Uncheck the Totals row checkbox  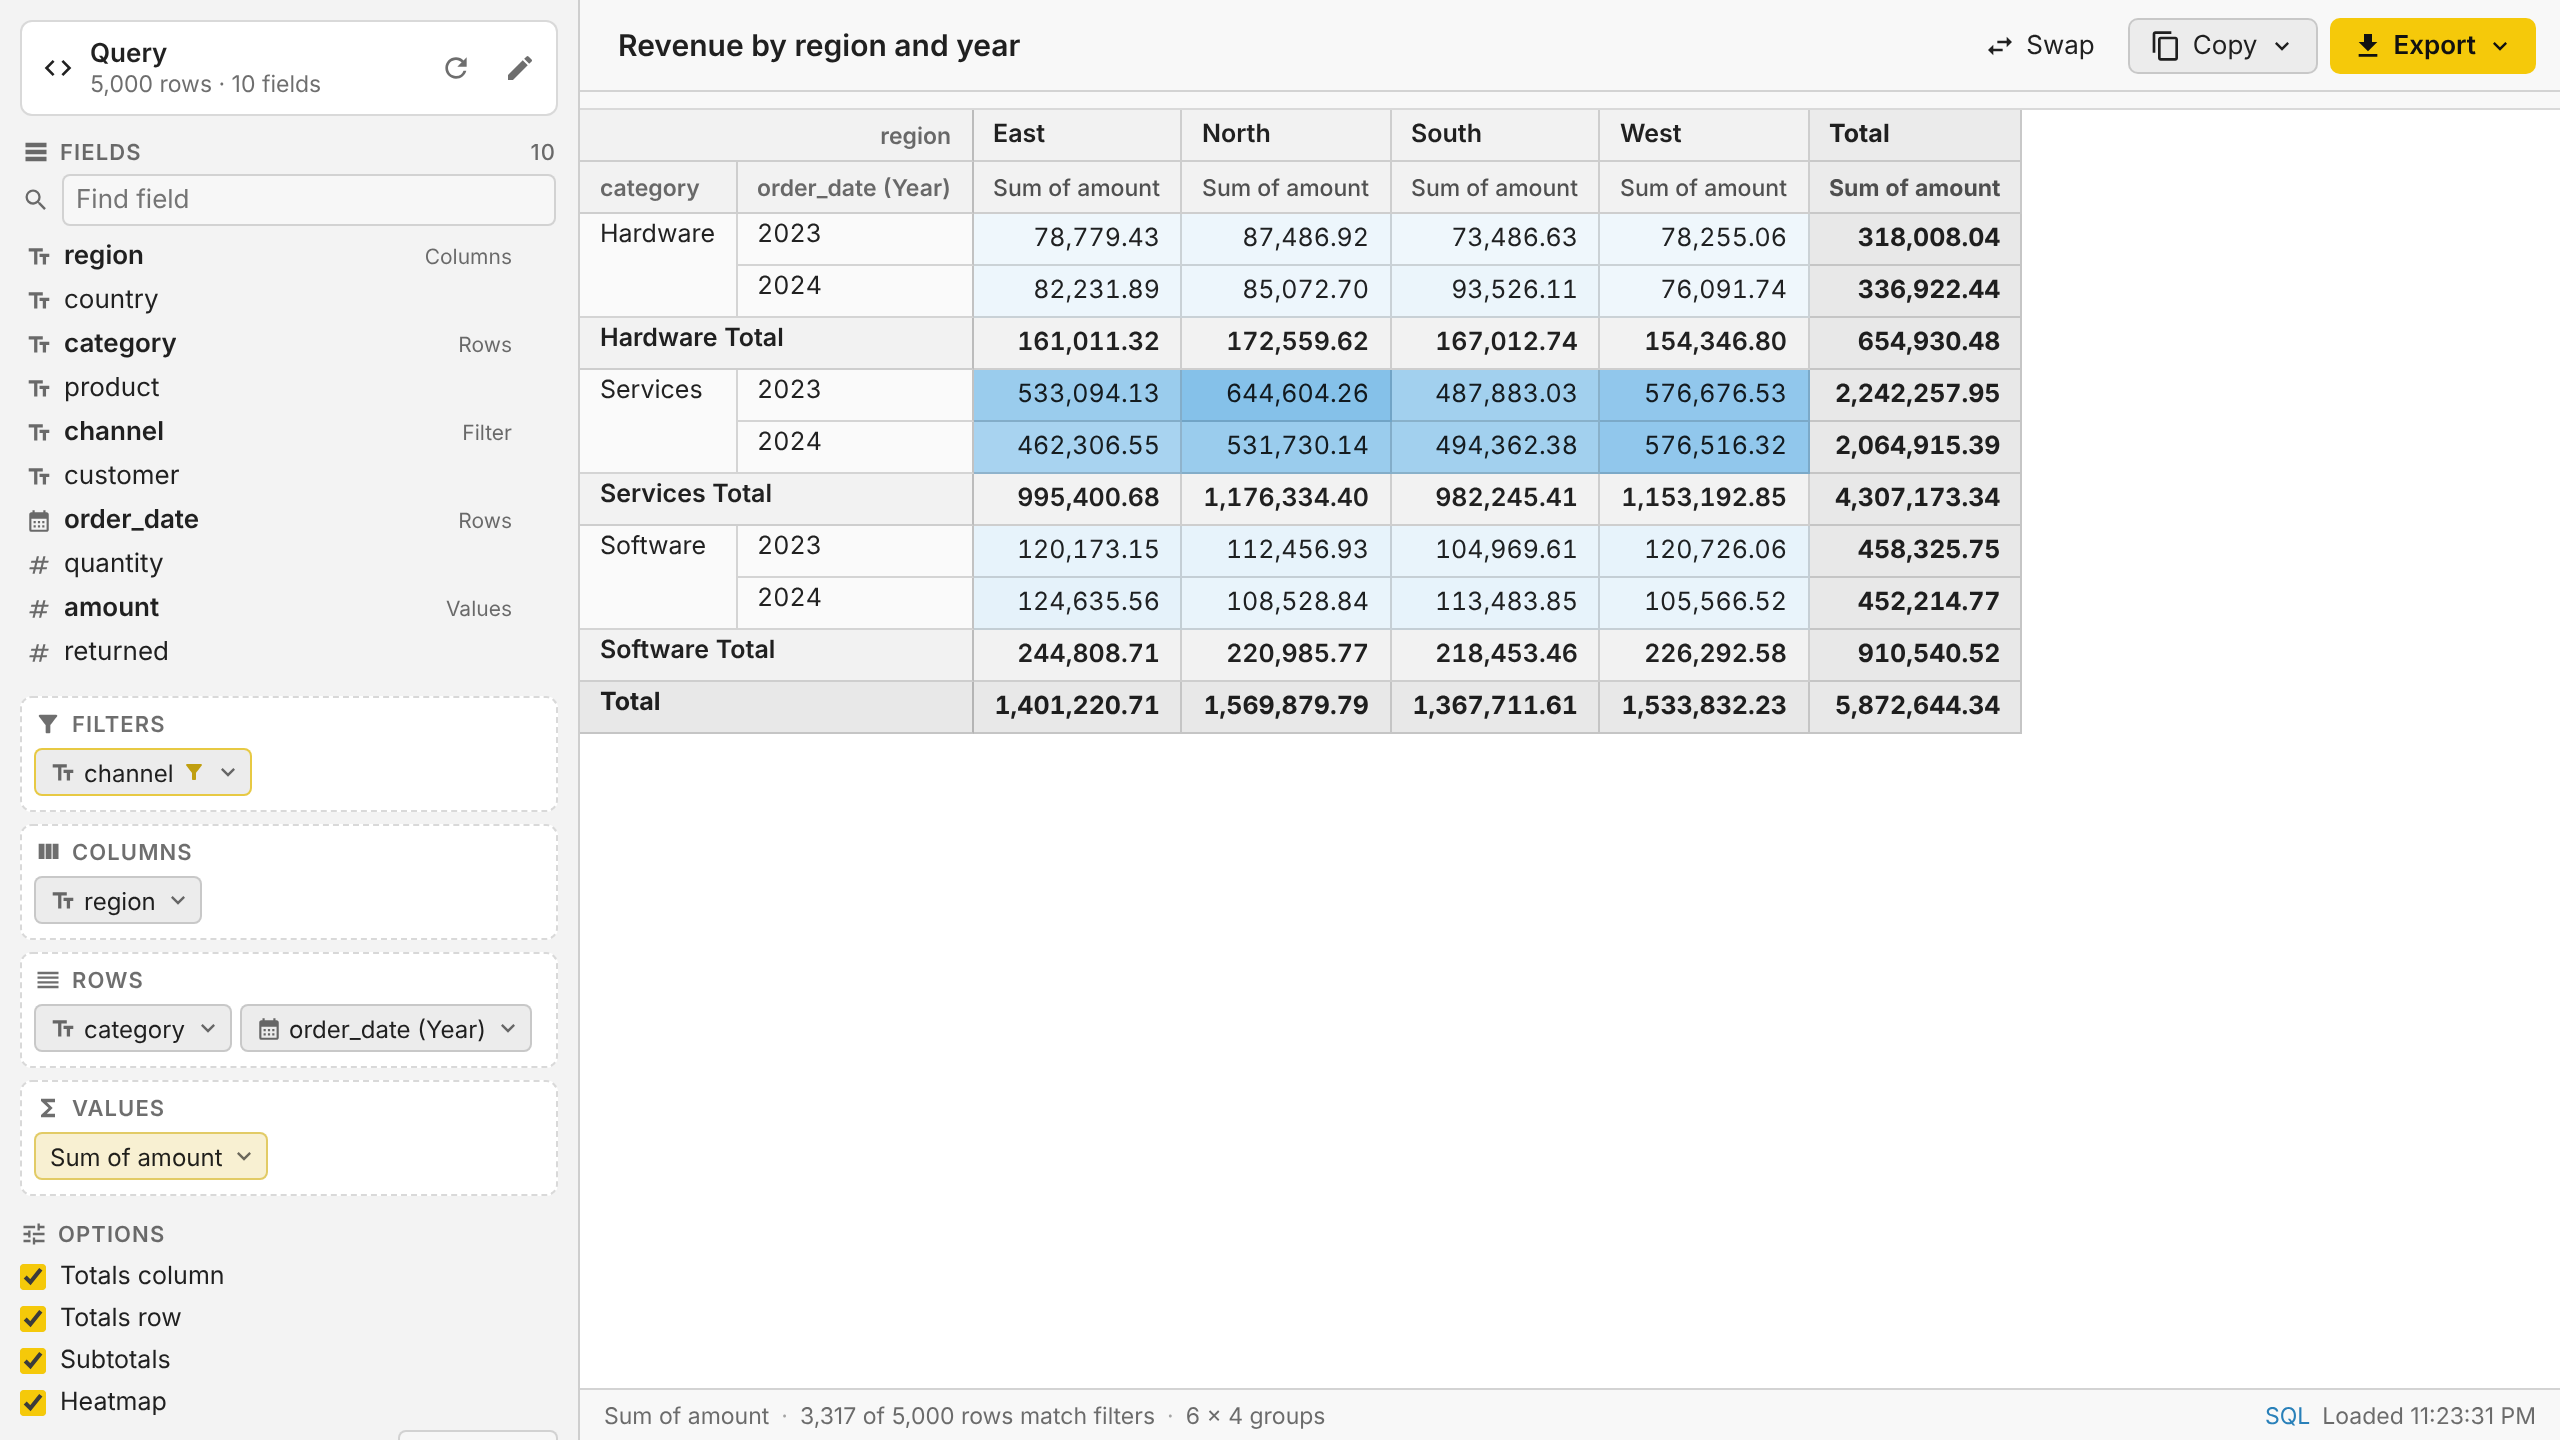pos(33,1319)
